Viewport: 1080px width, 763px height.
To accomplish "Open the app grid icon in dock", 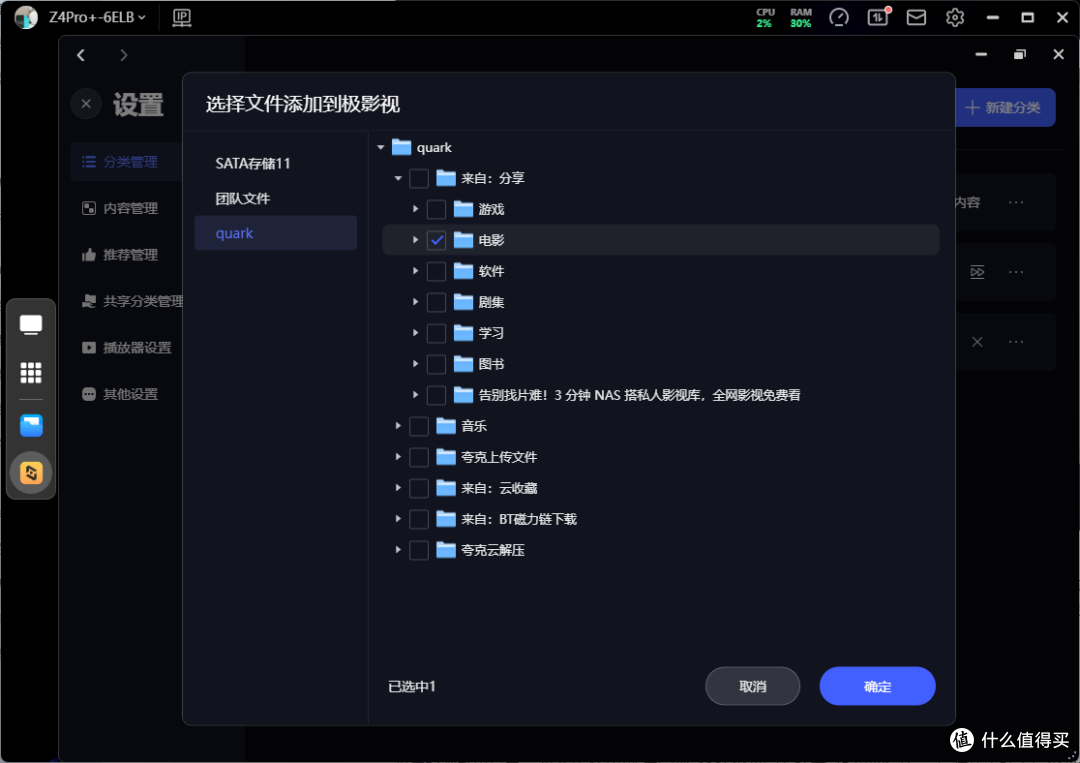I will tap(31, 373).
